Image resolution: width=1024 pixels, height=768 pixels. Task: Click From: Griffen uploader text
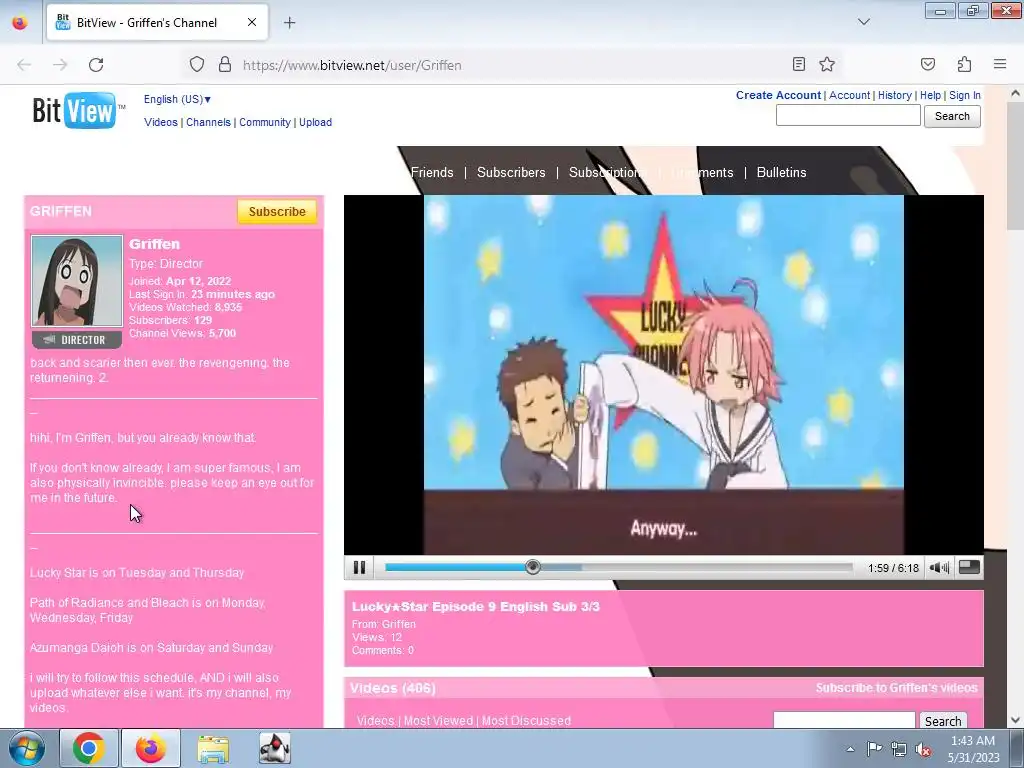coord(383,624)
